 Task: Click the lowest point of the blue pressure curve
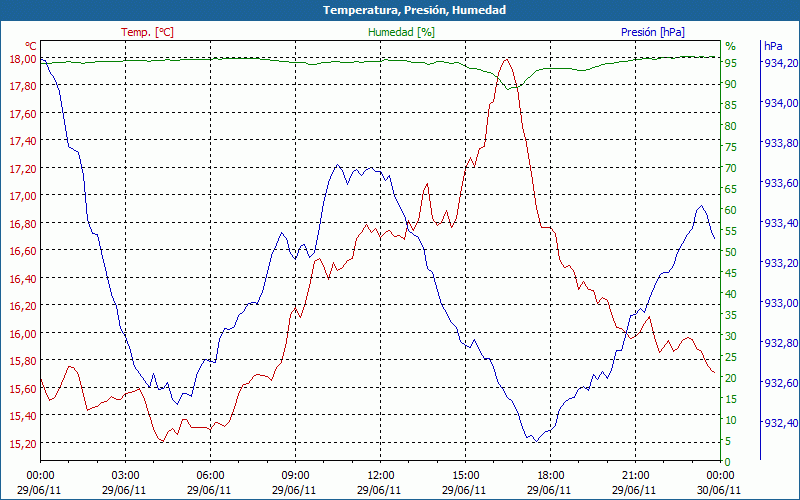(536, 441)
